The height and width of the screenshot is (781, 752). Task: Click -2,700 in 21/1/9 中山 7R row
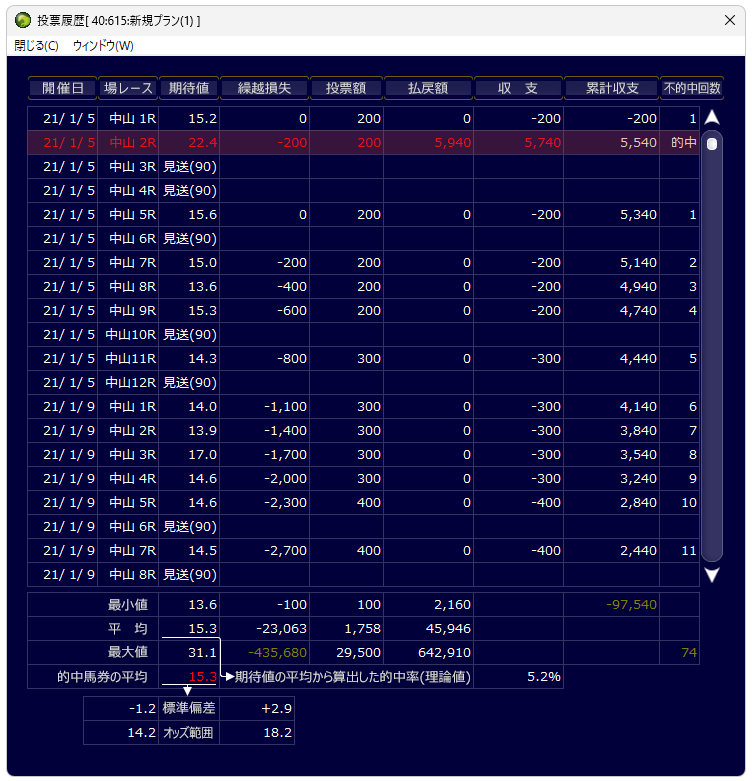point(285,550)
